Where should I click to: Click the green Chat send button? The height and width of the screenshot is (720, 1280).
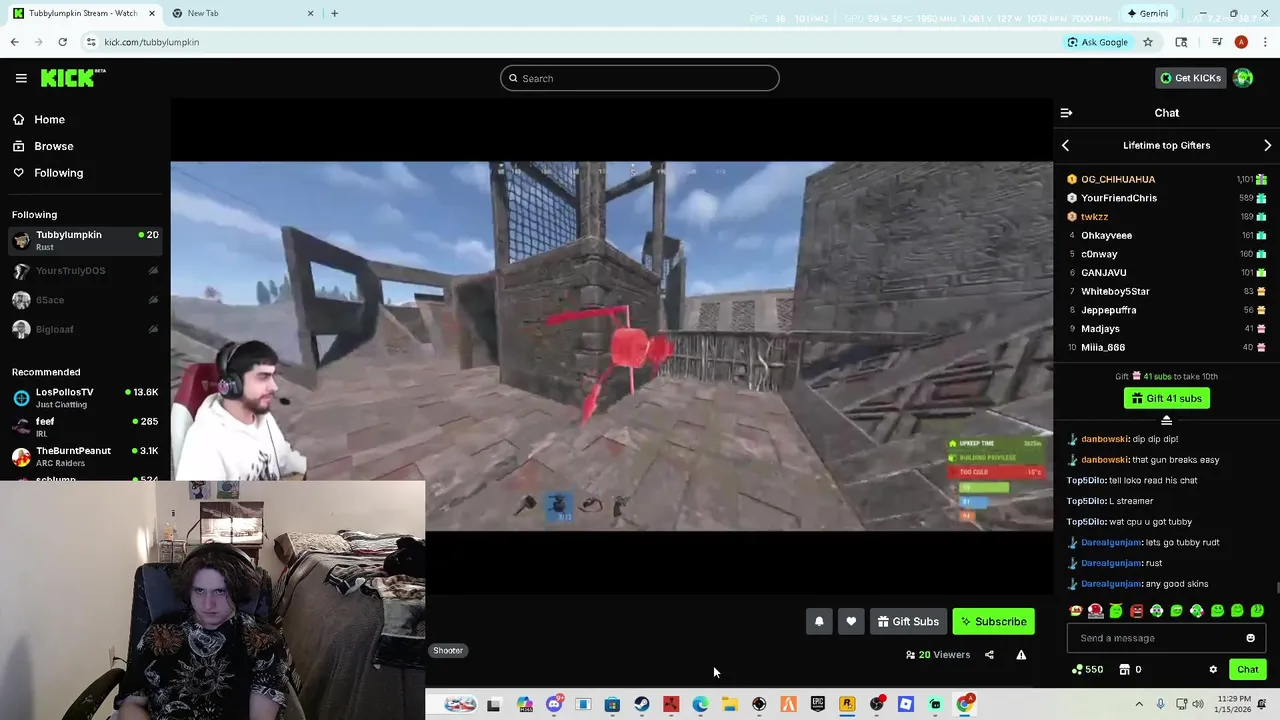pyautogui.click(x=1247, y=670)
